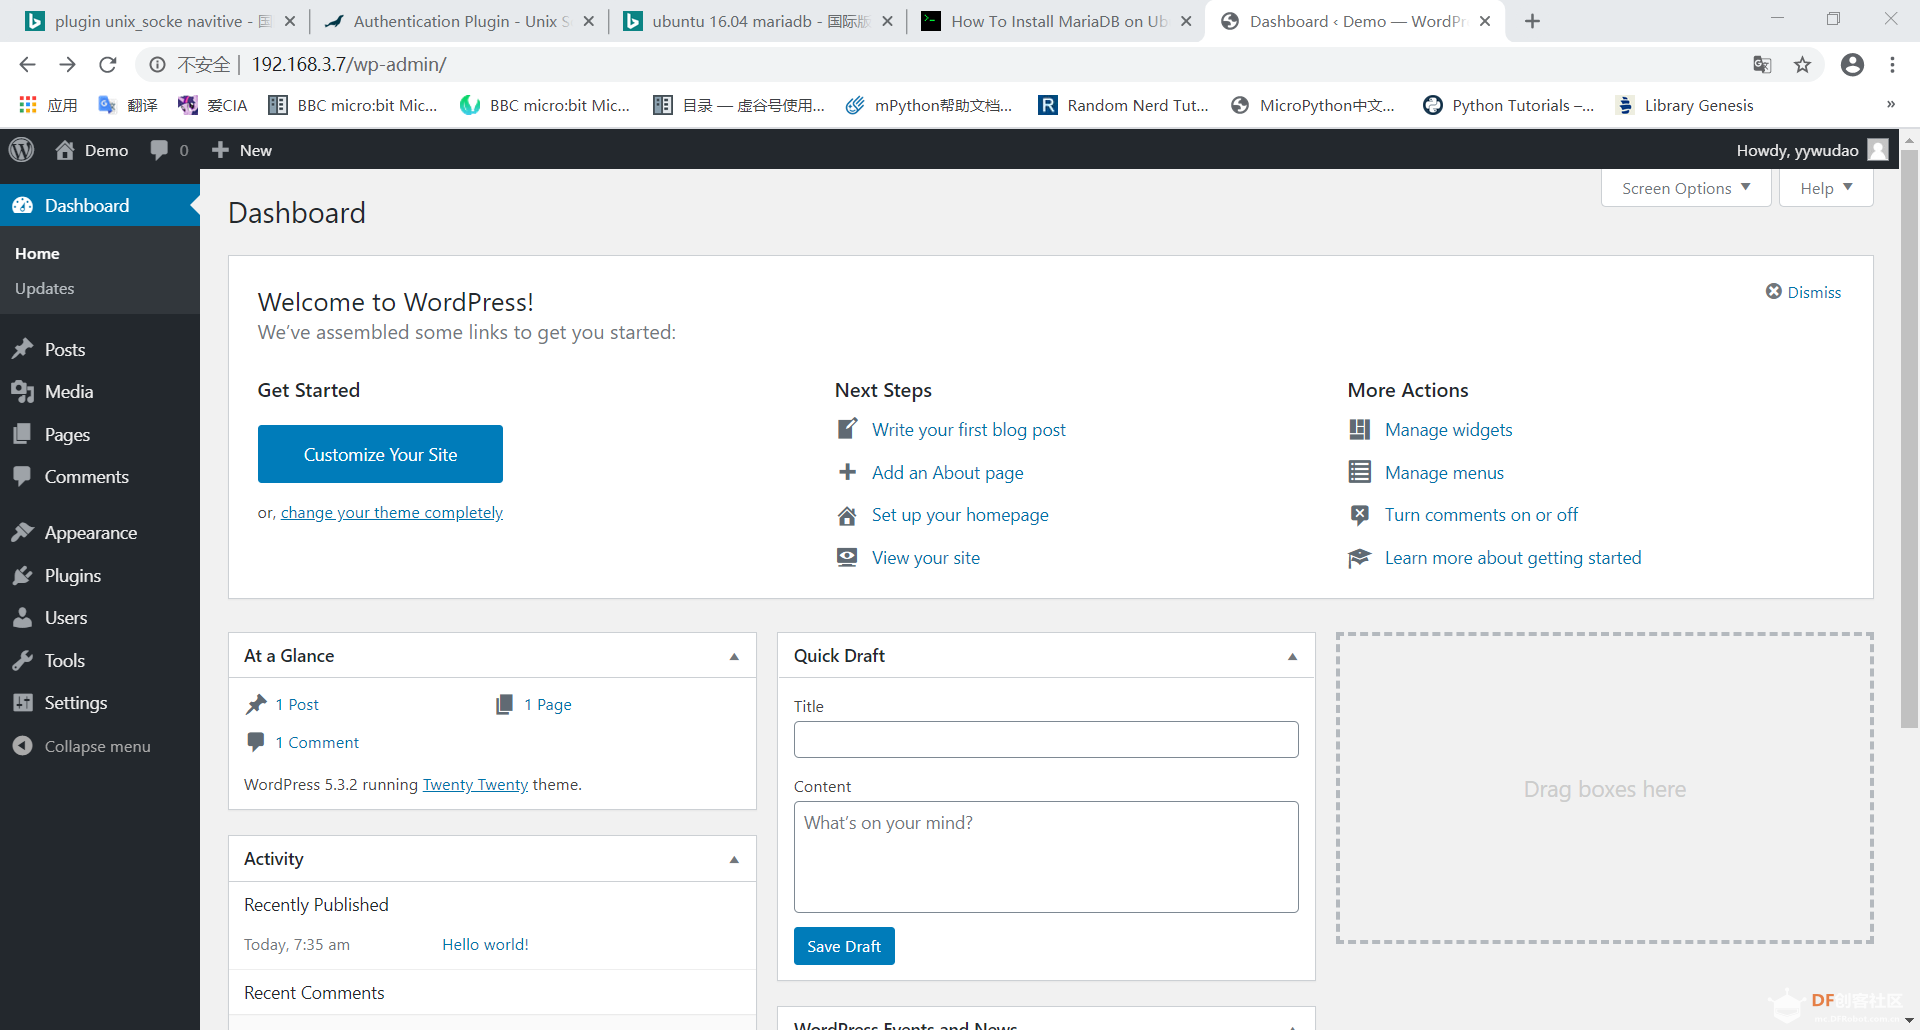The height and width of the screenshot is (1030, 1920).
Task: Click the WordPress logo in admin bar
Action: coord(21,150)
